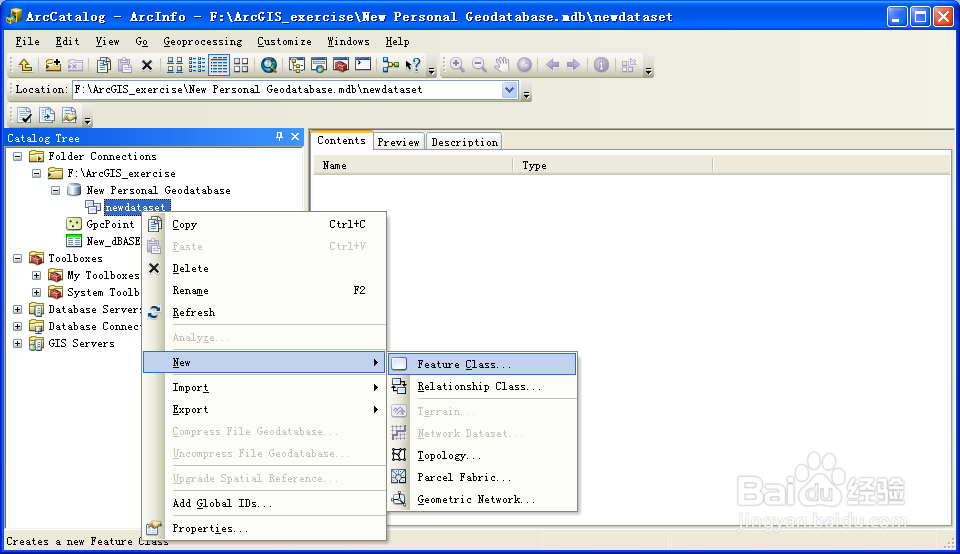
Task: Open the File menu
Action: click(28, 42)
